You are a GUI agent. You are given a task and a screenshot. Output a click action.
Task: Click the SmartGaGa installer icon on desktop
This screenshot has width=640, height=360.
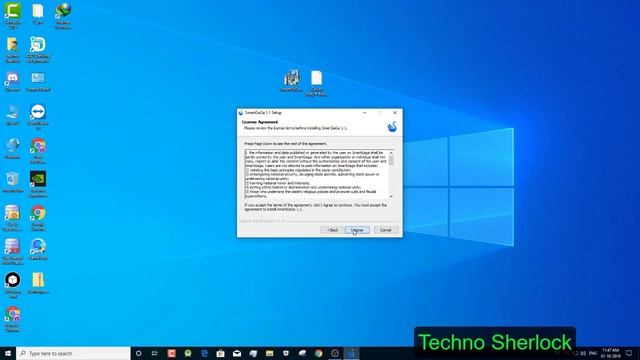point(291,80)
